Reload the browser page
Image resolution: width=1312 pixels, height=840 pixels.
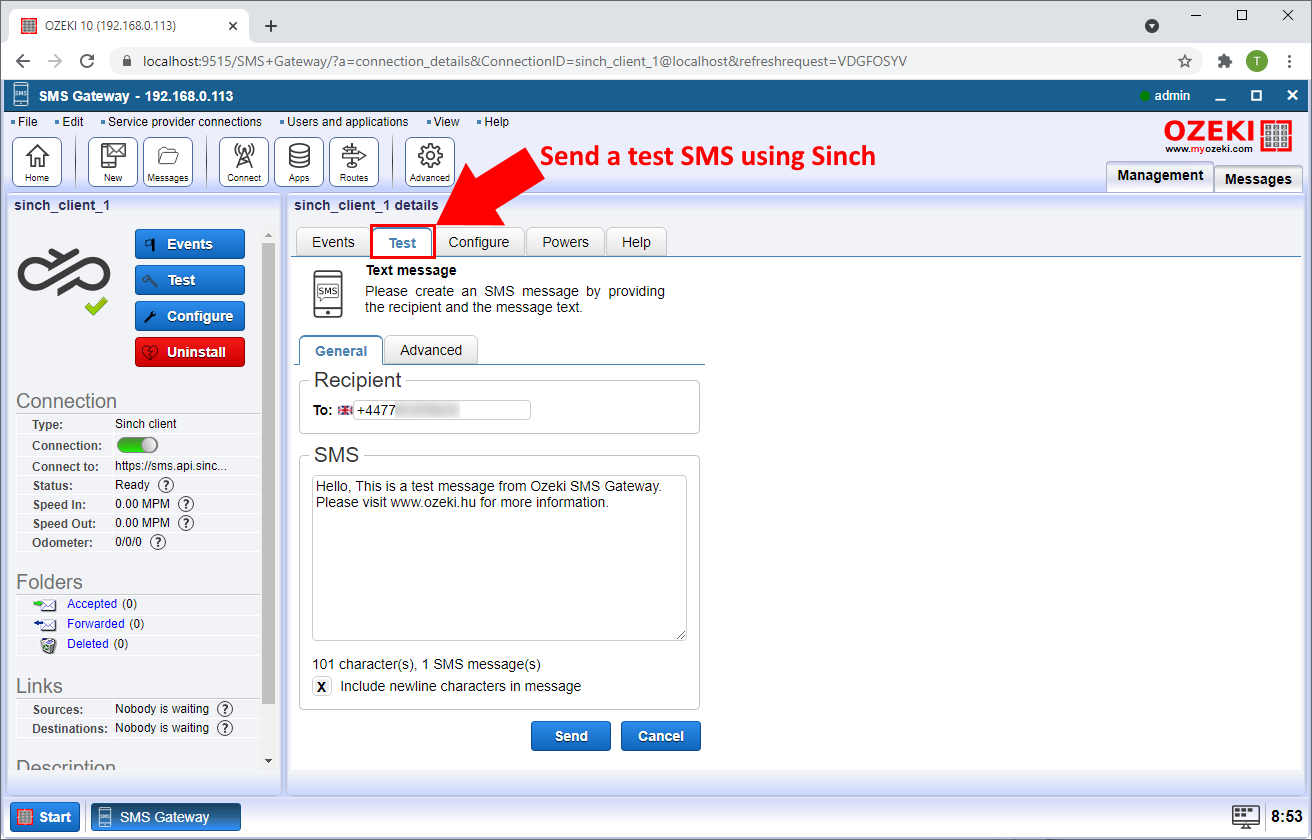click(x=87, y=61)
